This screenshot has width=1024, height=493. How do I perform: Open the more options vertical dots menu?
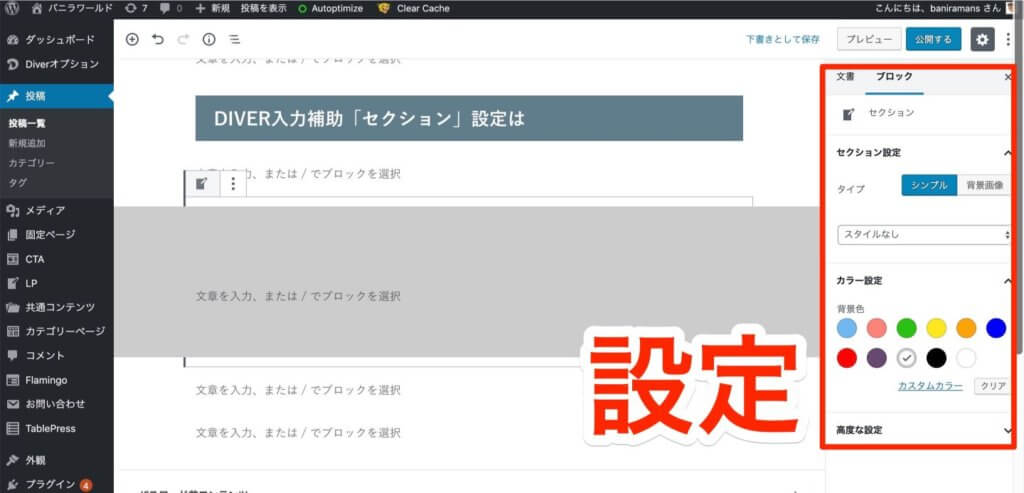[1008, 39]
